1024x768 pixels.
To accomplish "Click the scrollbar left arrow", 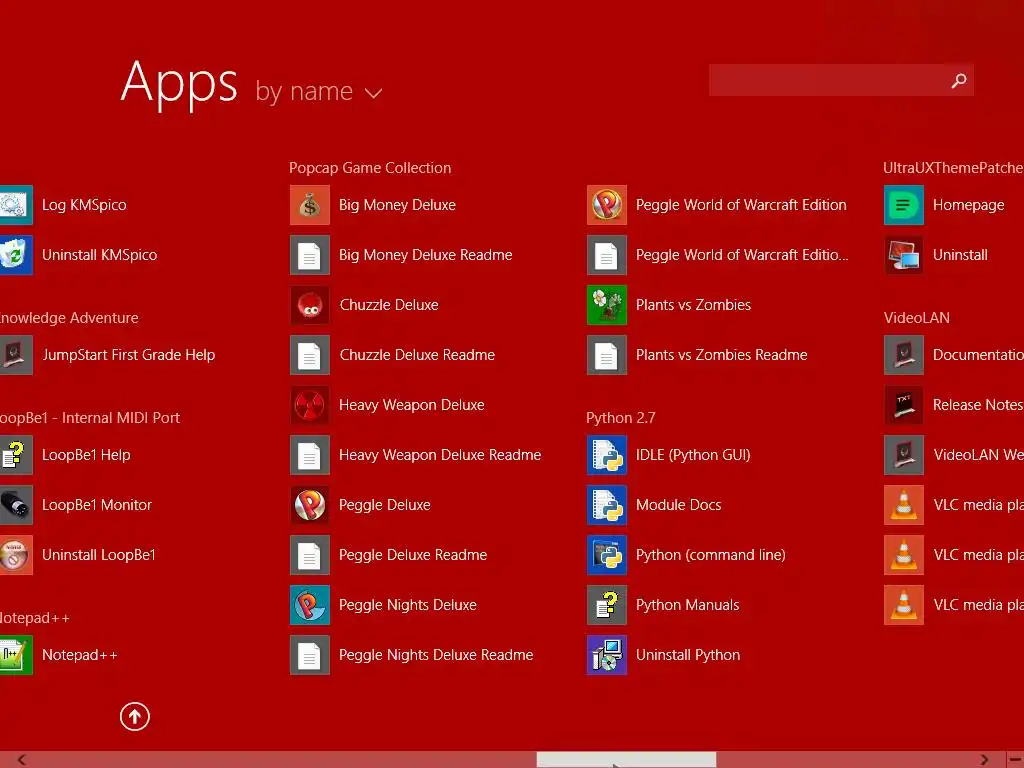I will 22,760.
